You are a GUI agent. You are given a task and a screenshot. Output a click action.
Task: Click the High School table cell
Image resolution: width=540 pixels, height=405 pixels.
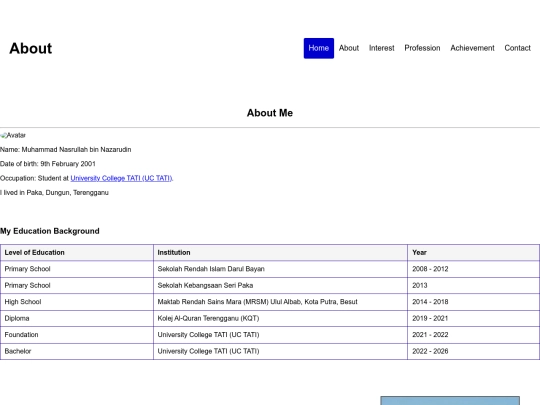77,302
